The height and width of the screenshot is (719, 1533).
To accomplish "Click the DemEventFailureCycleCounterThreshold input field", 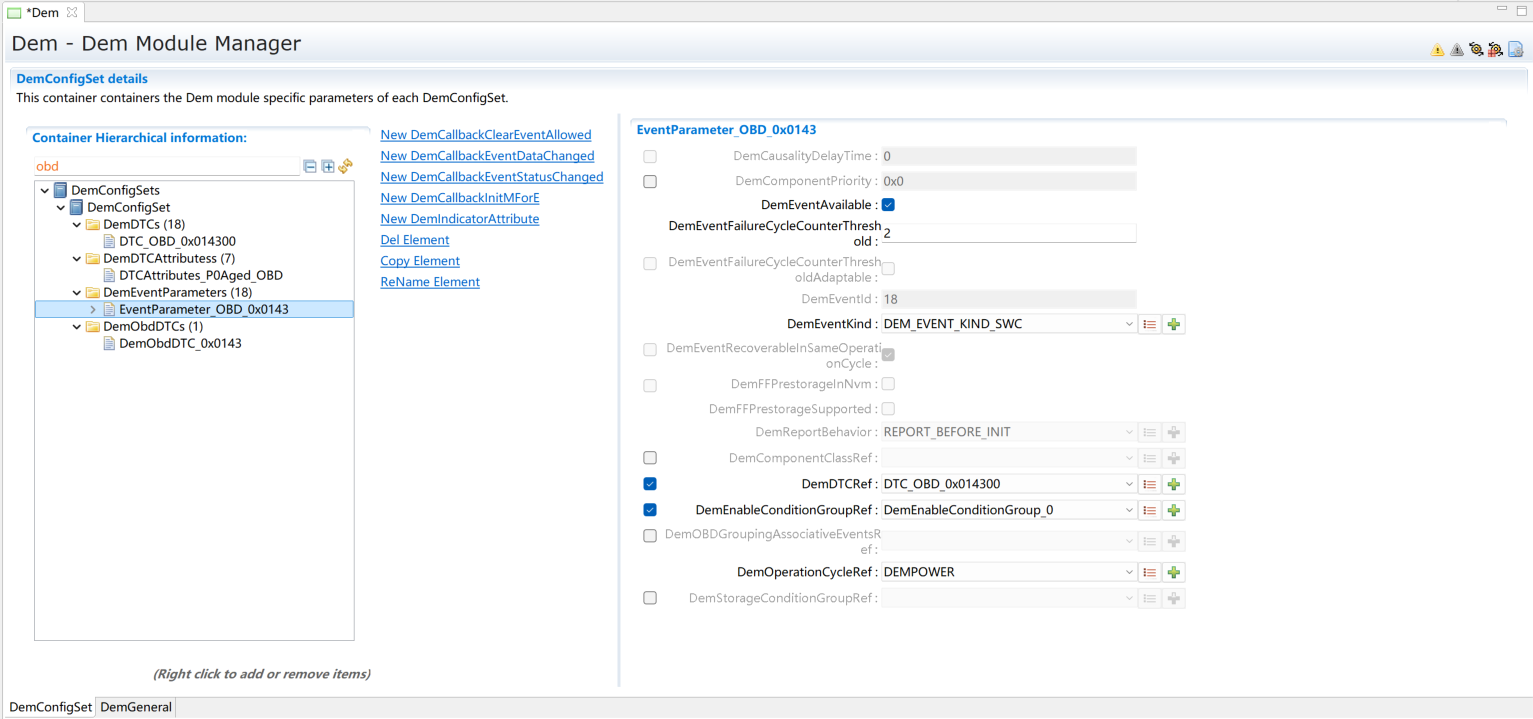I will pos(1008,233).
